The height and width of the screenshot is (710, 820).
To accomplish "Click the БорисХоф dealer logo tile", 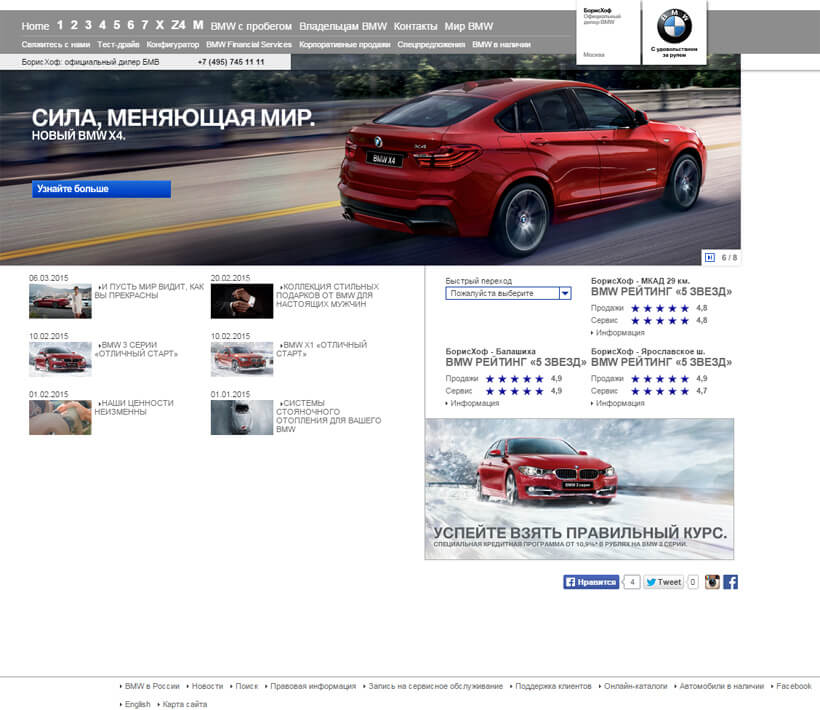I will click(x=608, y=32).
